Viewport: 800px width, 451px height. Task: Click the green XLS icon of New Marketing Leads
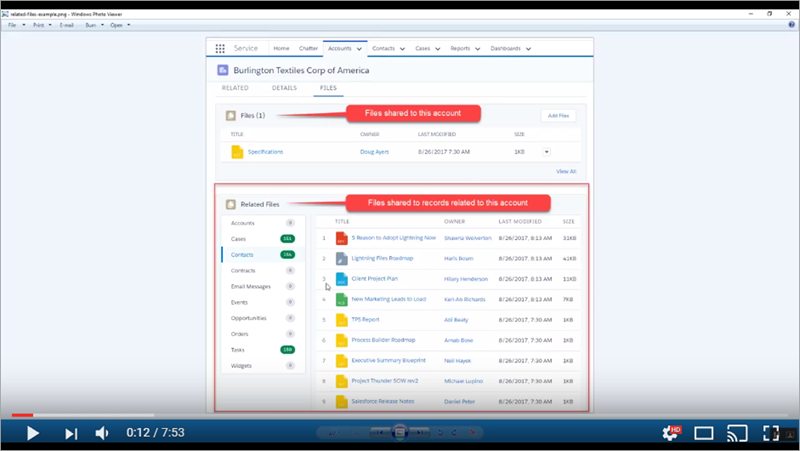click(341, 299)
